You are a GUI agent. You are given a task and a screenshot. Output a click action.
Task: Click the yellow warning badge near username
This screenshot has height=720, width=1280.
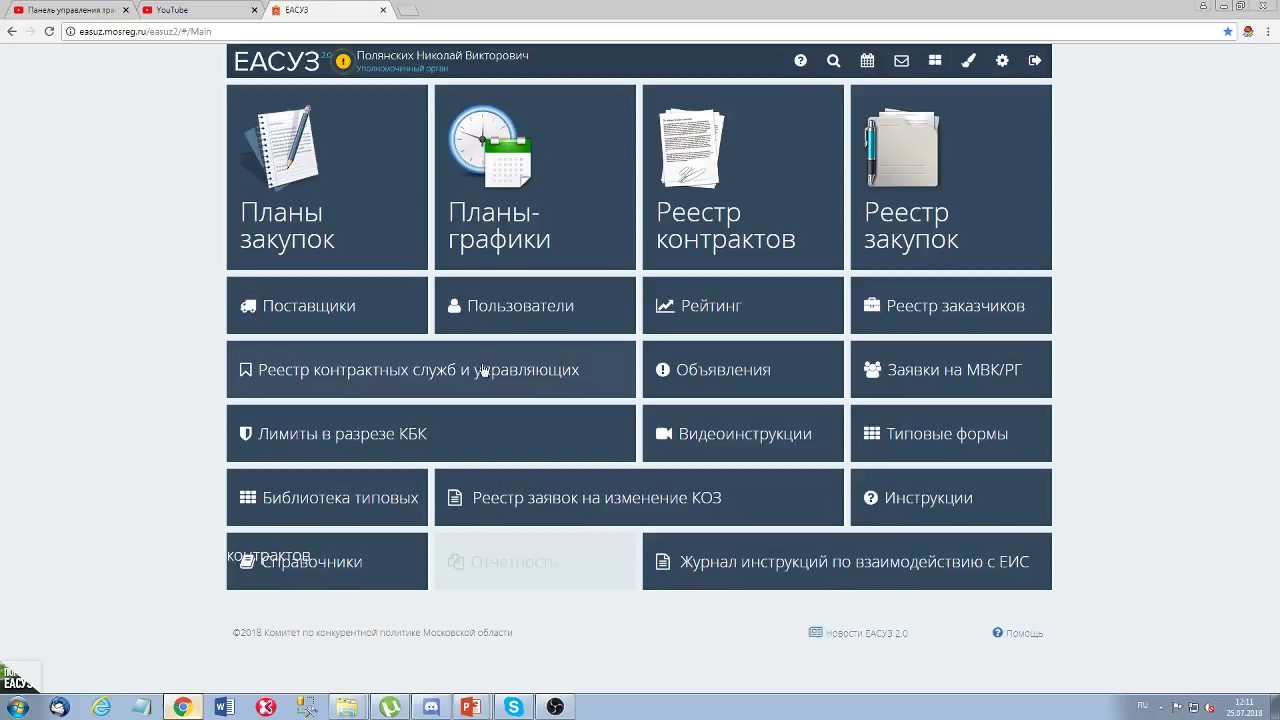click(x=343, y=61)
